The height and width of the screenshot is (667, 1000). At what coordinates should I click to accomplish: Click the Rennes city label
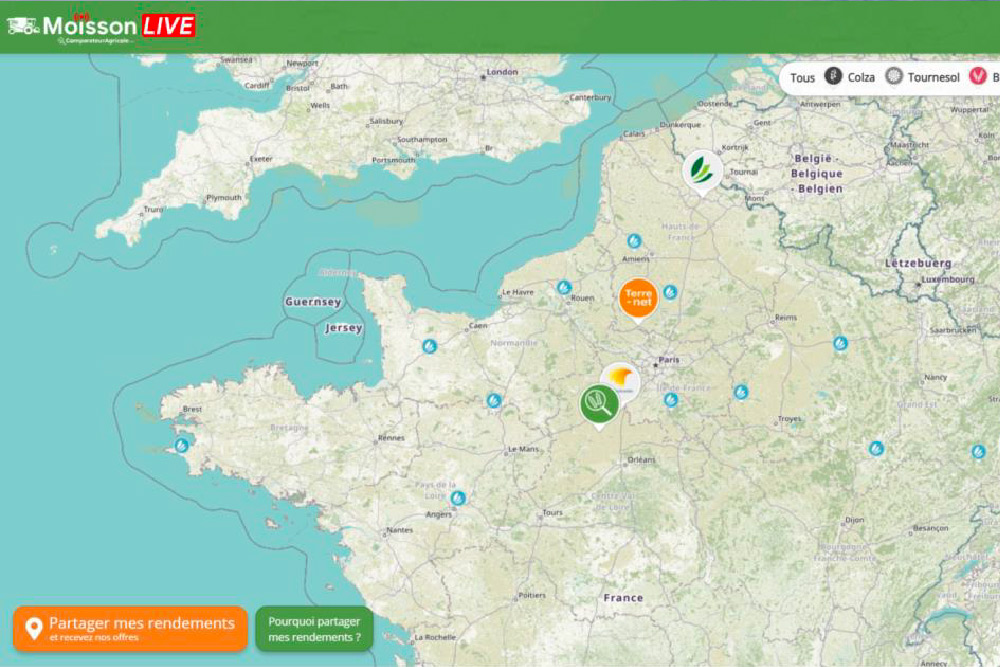pyautogui.click(x=391, y=437)
